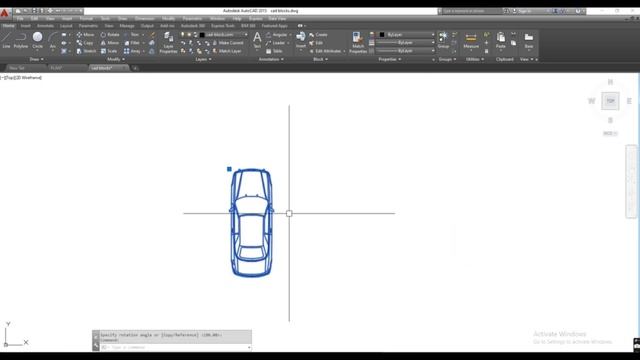The height and width of the screenshot is (360, 640).
Task: Select the Leader annotation tool
Action: (x=276, y=43)
